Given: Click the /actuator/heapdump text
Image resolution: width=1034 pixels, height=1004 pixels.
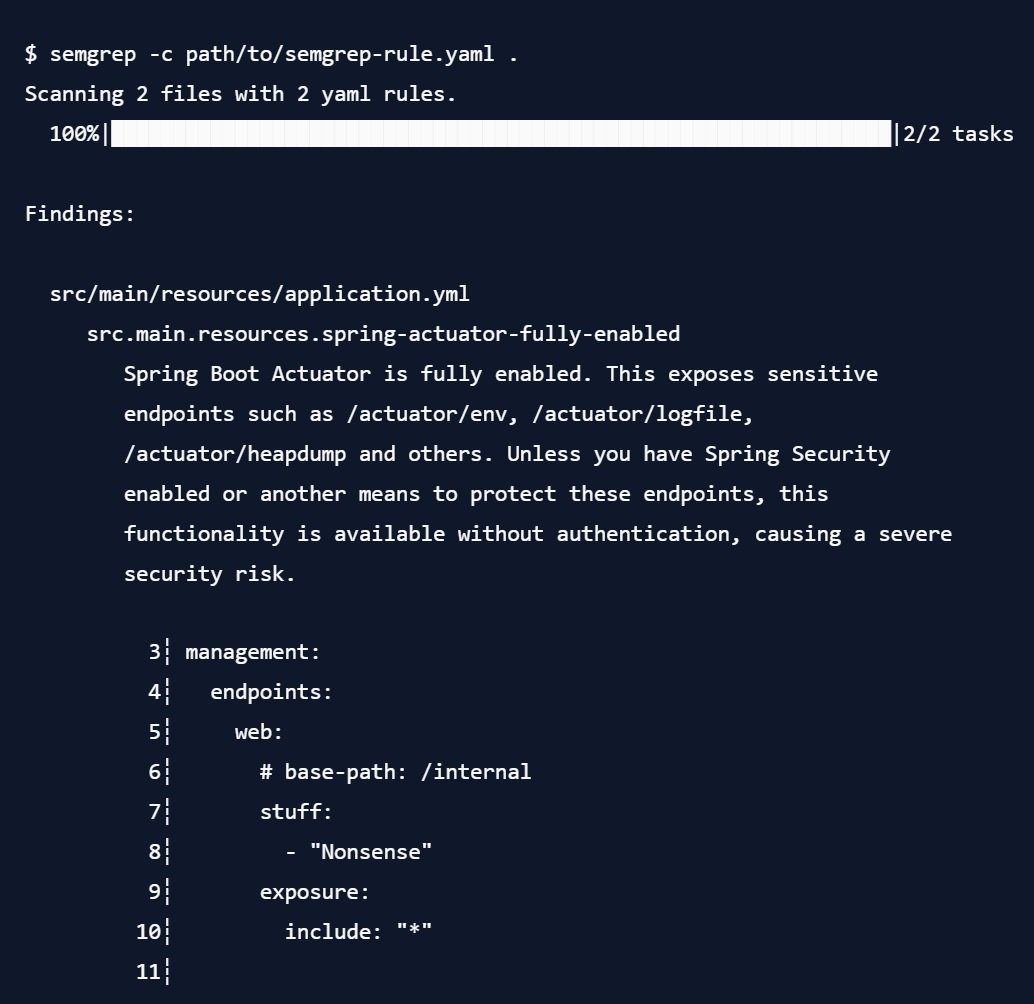Looking at the screenshot, I should tap(235, 454).
